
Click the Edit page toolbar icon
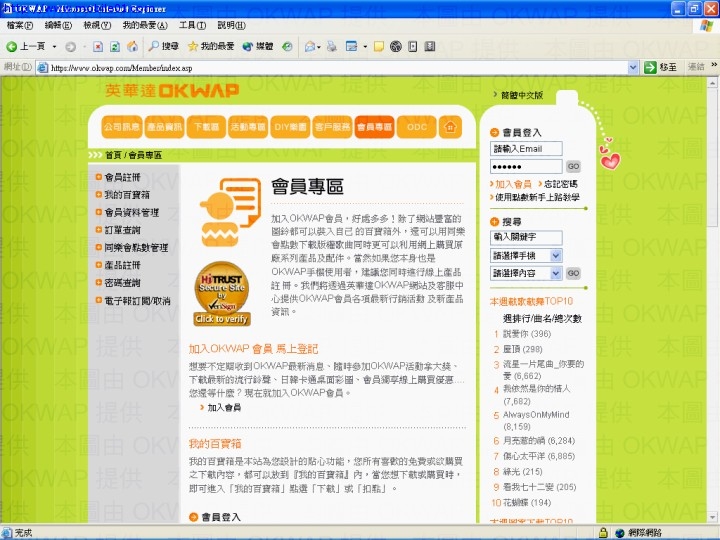click(x=351, y=46)
